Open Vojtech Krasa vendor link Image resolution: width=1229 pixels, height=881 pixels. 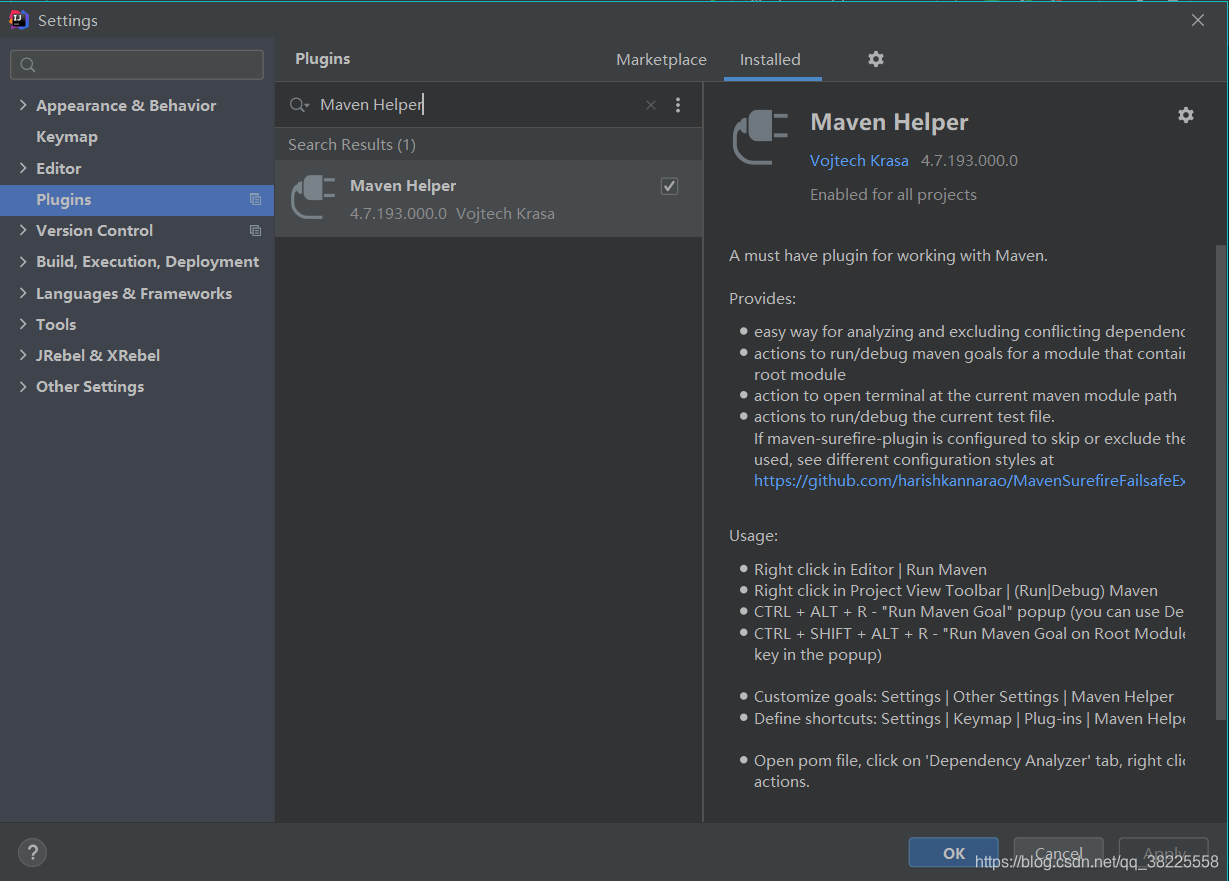click(x=859, y=161)
